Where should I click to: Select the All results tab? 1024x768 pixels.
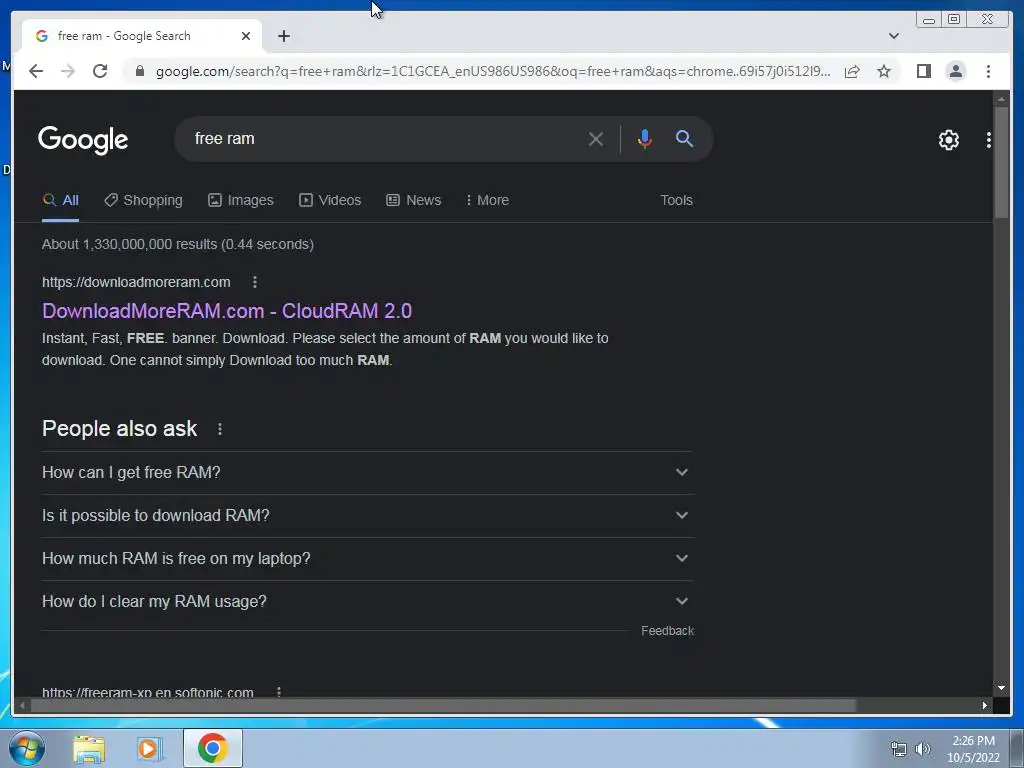[x=61, y=200]
